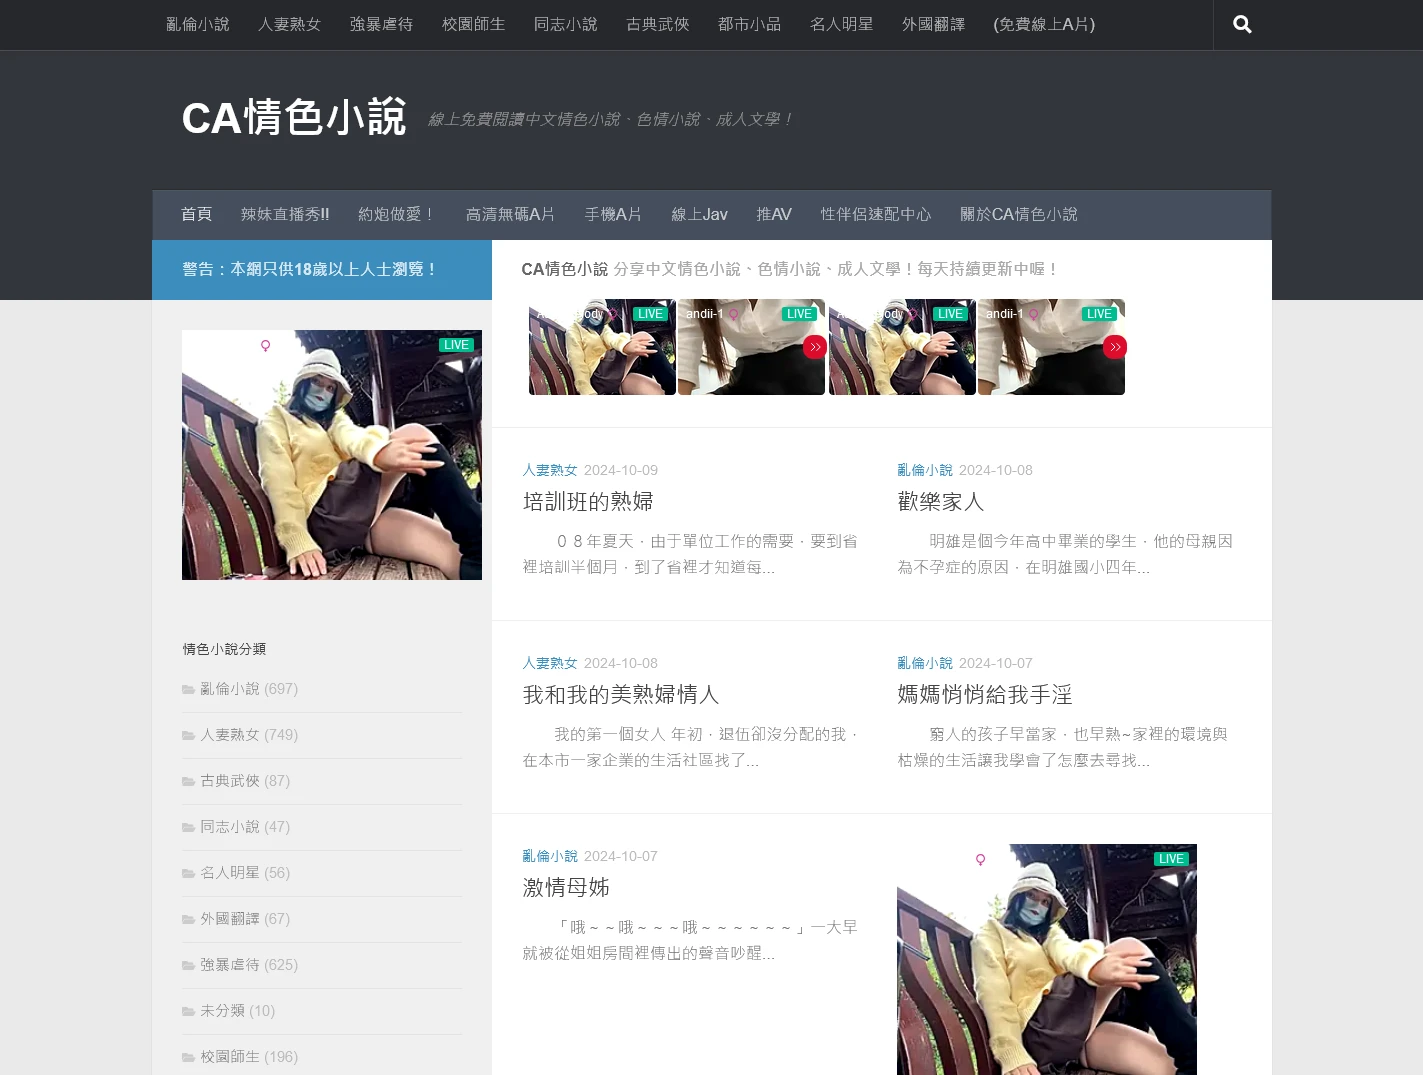This screenshot has width=1423, height=1075.
Task: Open 校園師生 (196) sidebar category
Action: [248, 1057]
